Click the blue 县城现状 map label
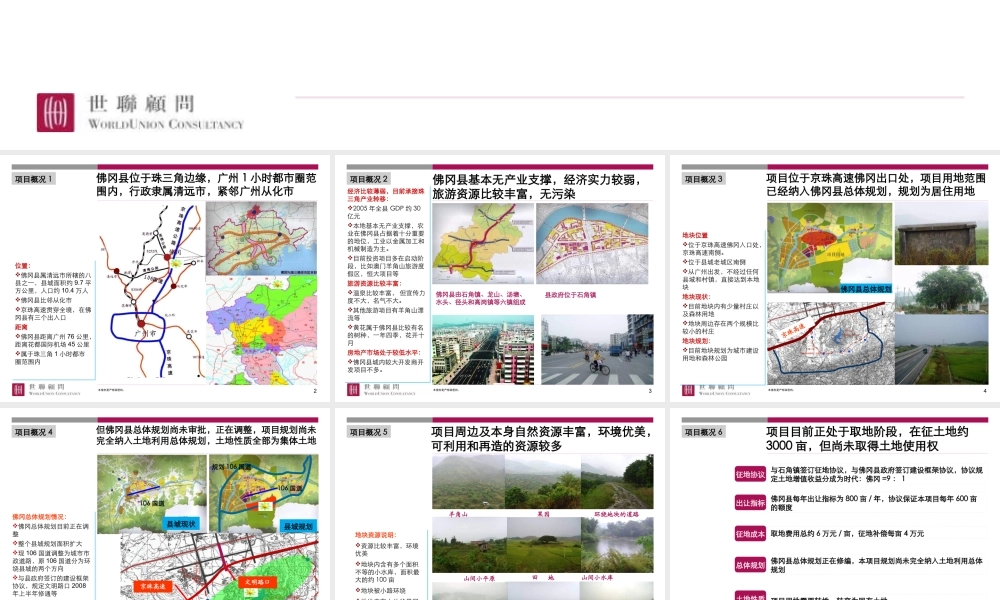1000x600 pixels. pyautogui.click(x=181, y=524)
